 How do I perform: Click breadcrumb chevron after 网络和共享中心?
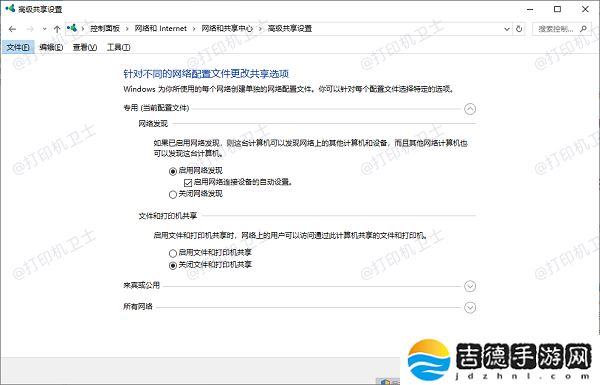click(260, 29)
